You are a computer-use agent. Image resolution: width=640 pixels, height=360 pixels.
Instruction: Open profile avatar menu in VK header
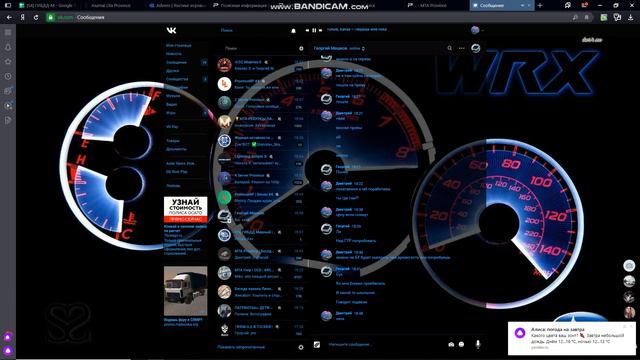click(x=477, y=30)
